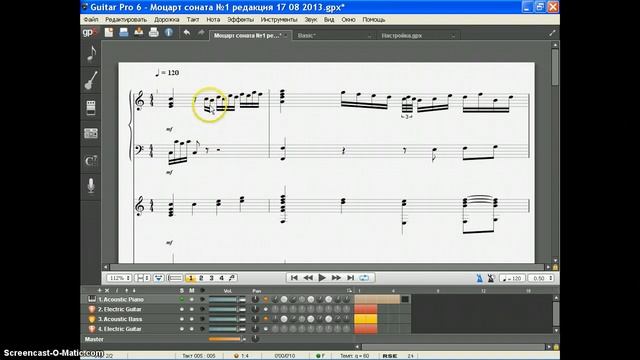Open the mastering panel icon
This screenshot has height=360, width=640.
pos(91,133)
